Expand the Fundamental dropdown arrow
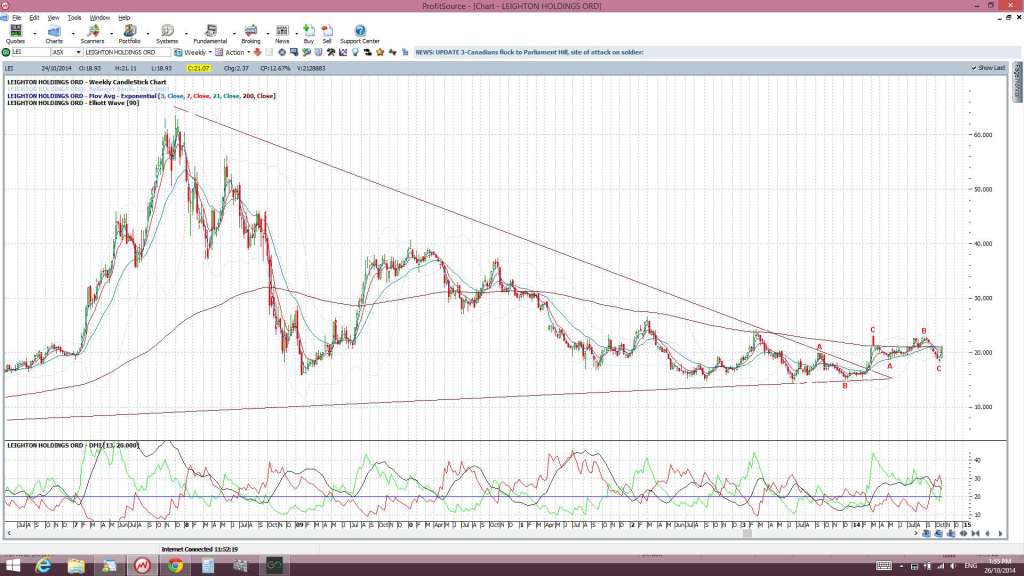The width and height of the screenshot is (1024, 576). point(234,33)
